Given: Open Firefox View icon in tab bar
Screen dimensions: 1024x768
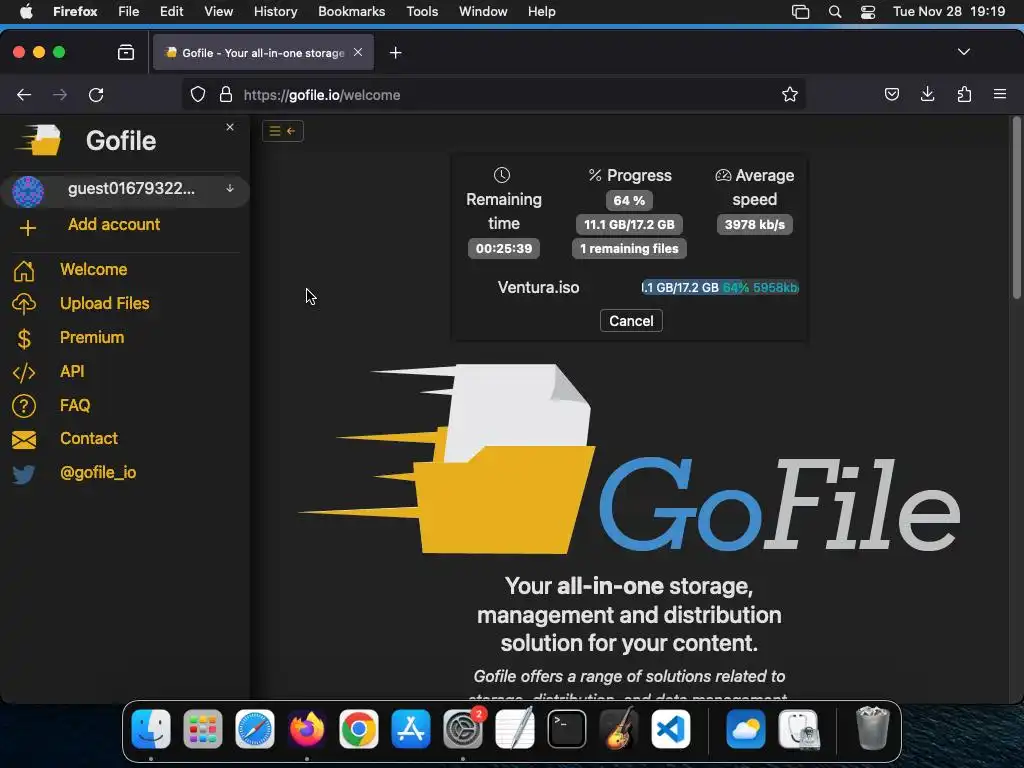Looking at the screenshot, I should (x=126, y=52).
